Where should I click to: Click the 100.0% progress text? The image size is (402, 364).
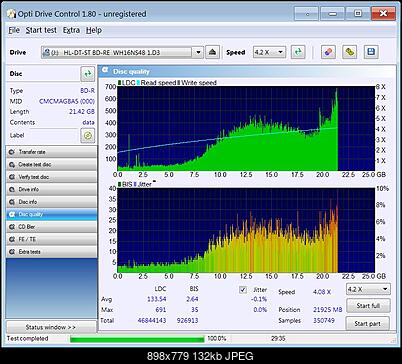point(217,338)
